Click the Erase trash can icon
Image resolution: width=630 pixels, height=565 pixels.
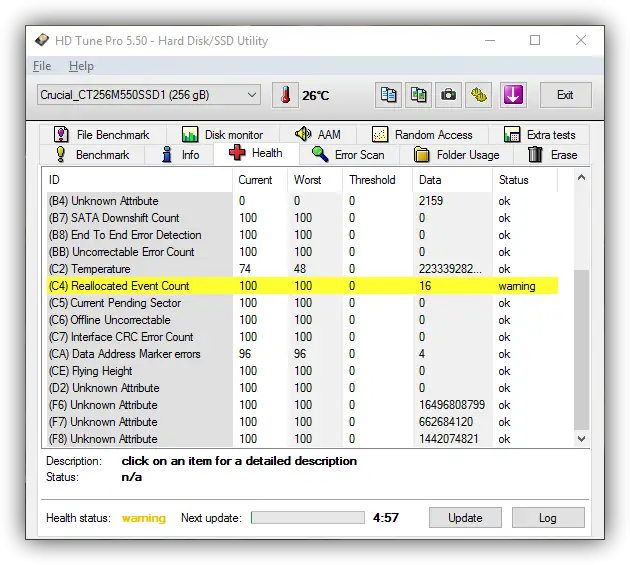(x=535, y=154)
